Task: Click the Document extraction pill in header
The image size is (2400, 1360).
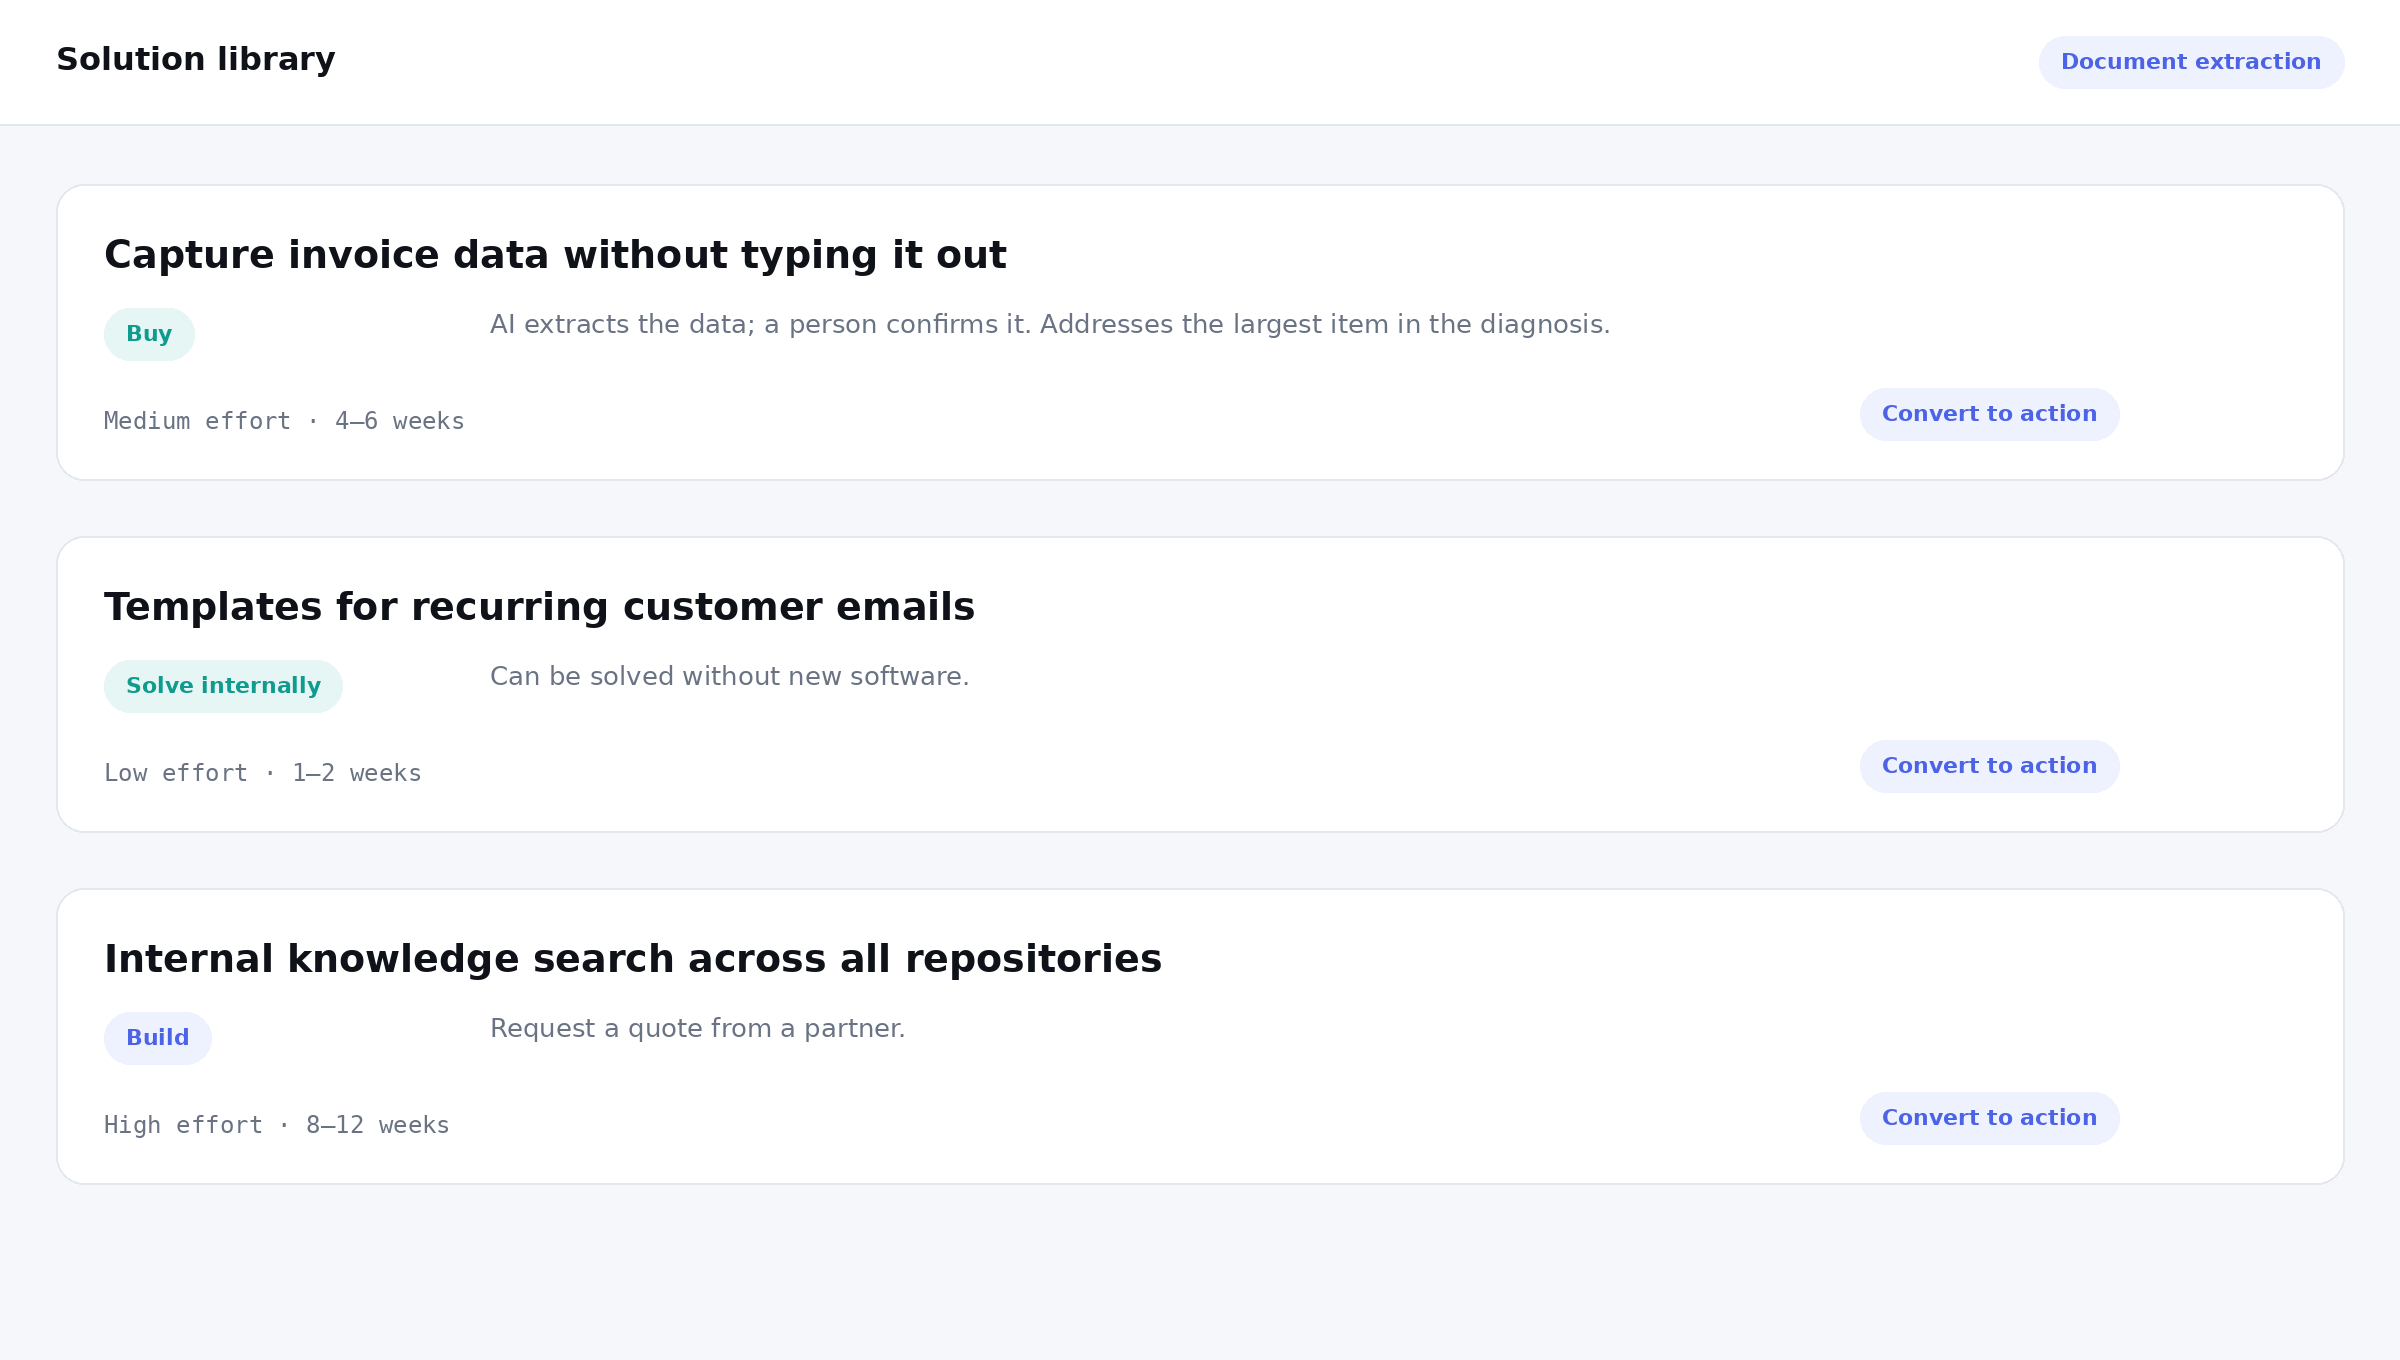Action: (x=2191, y=62)
